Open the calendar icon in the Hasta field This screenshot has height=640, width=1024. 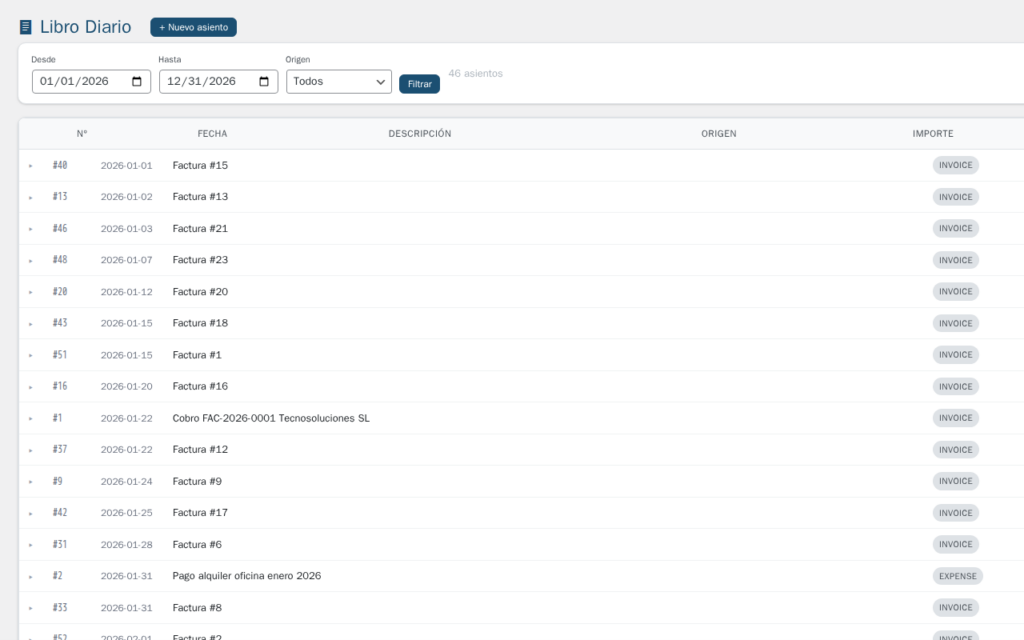click(x=266, y=81)
